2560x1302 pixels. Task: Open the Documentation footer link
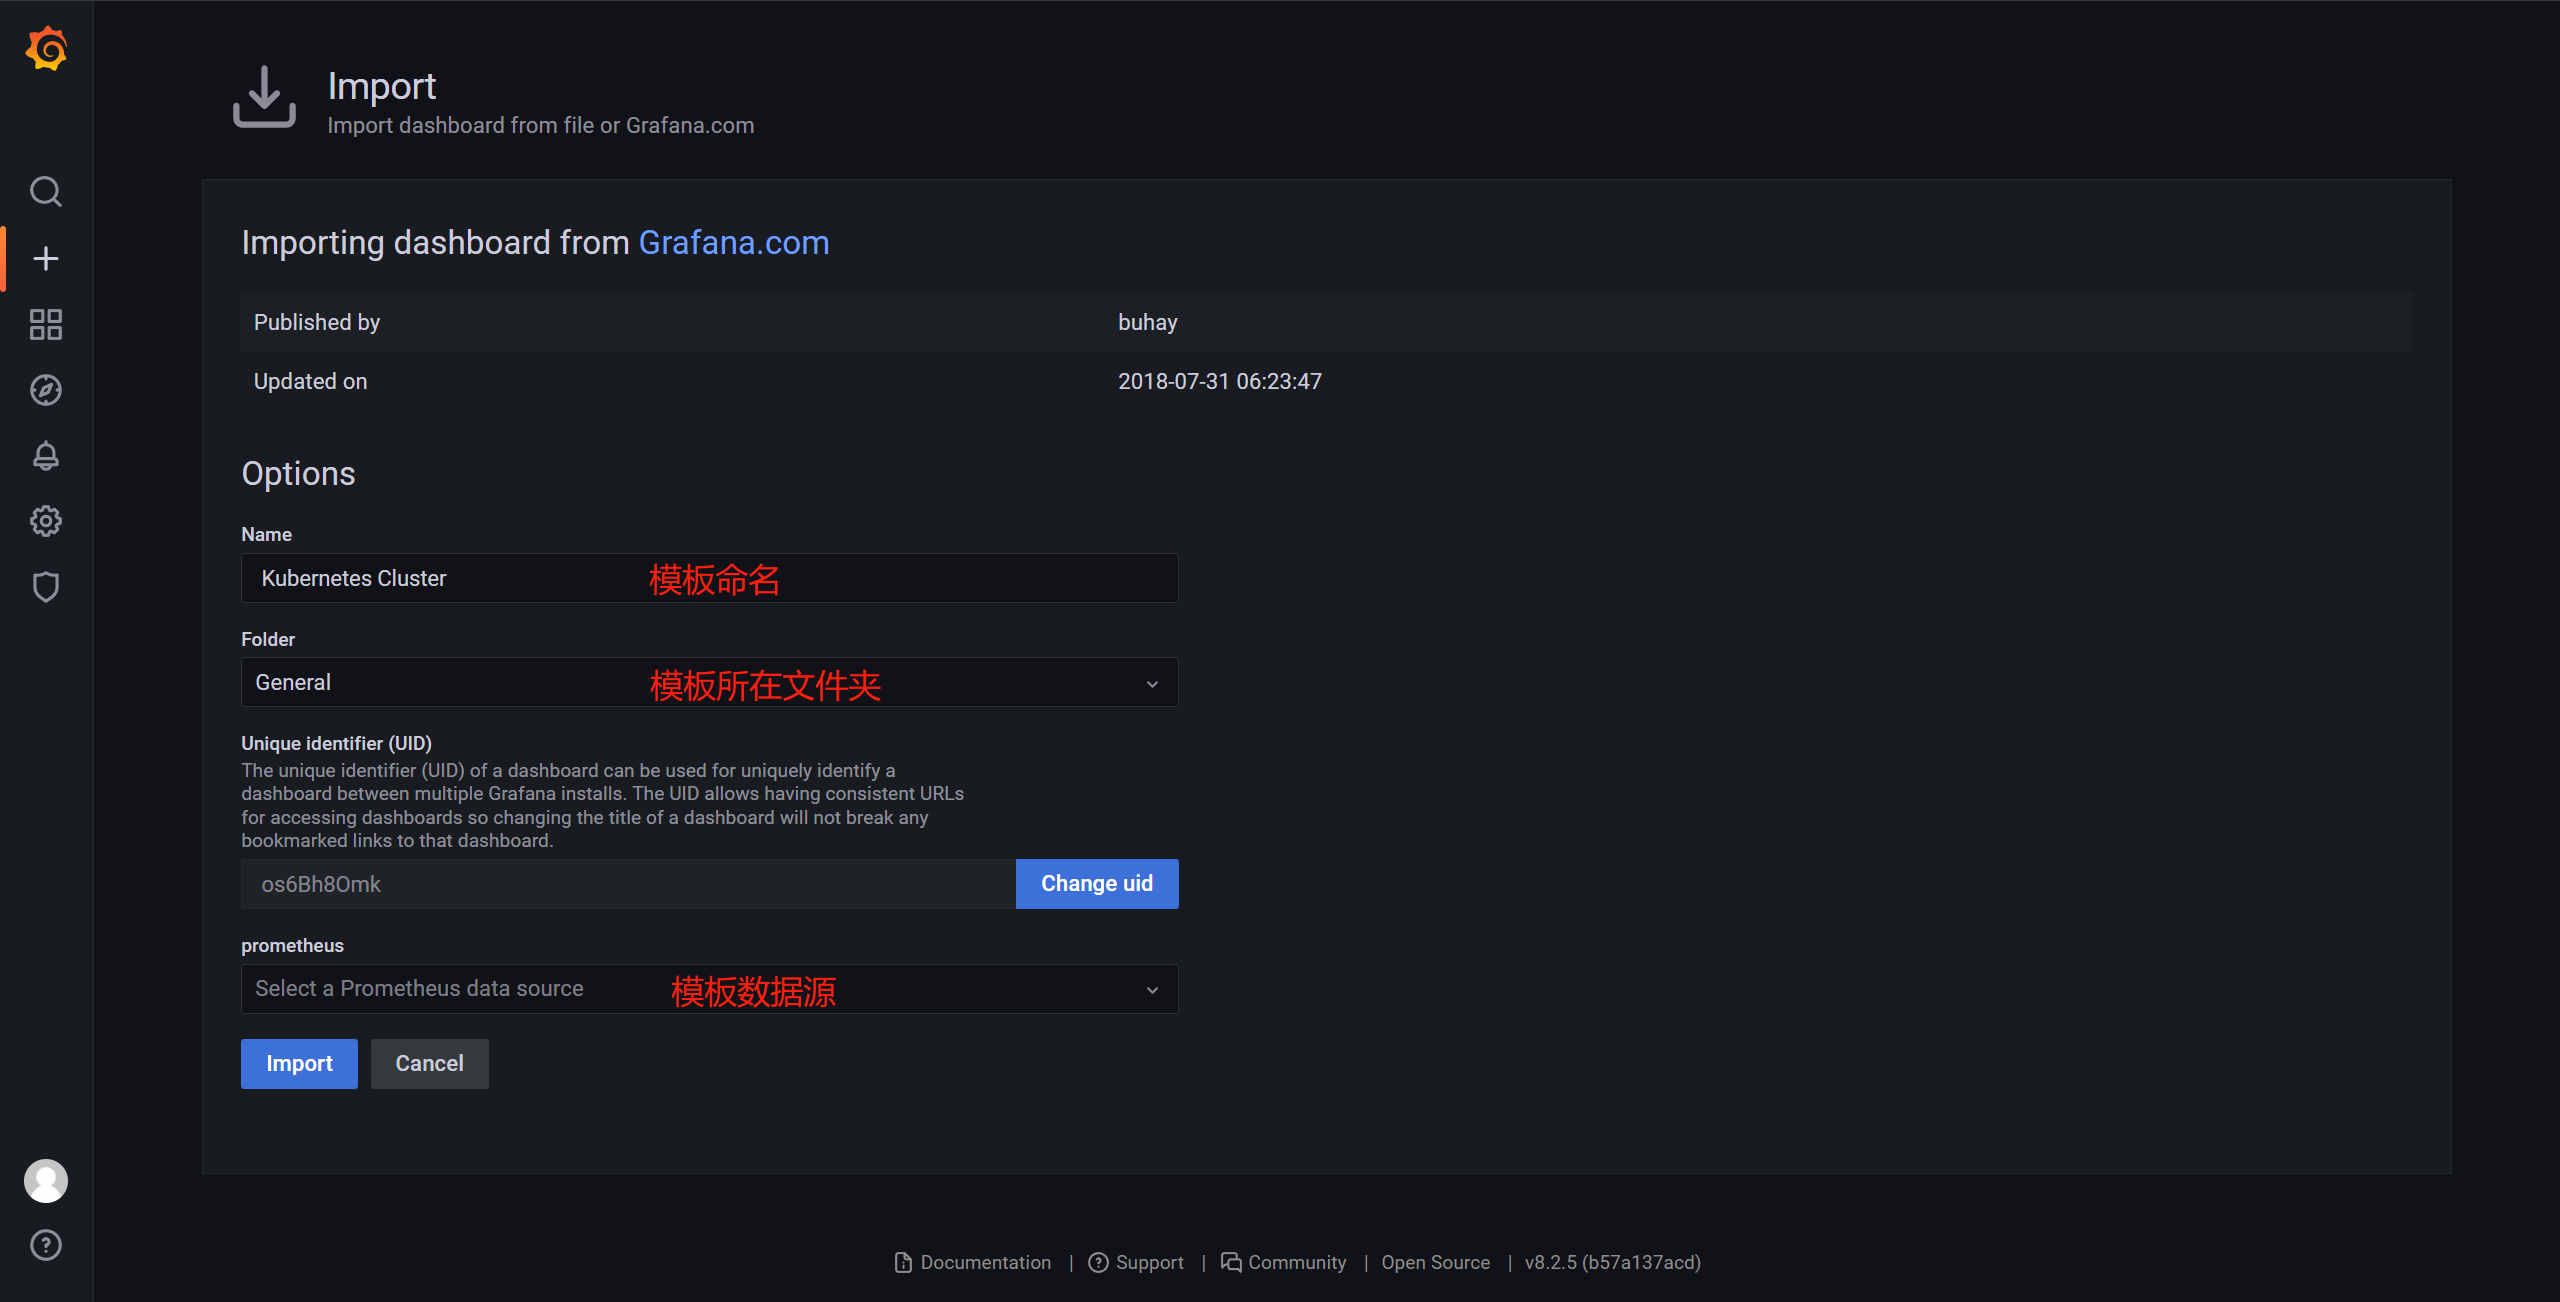click(984, 1262)
